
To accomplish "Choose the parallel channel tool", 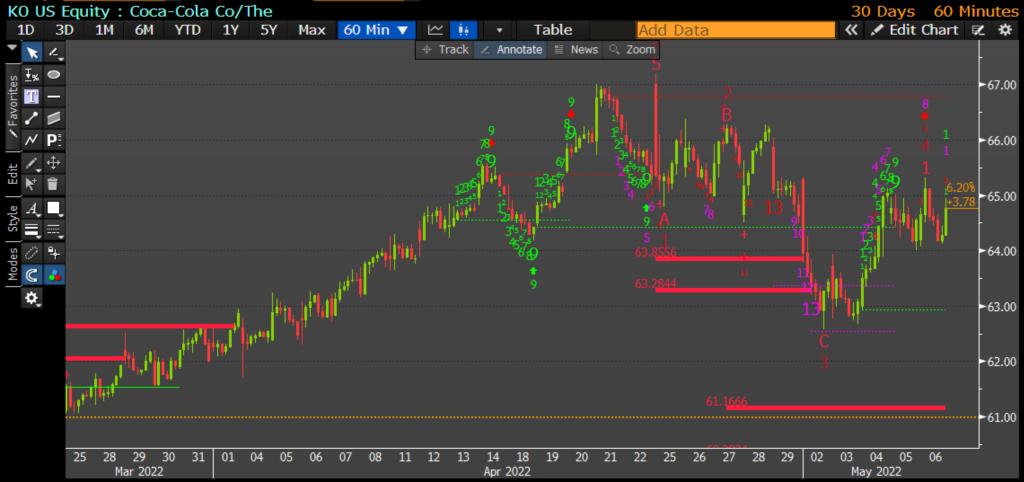I will click(x=54, y=118).
